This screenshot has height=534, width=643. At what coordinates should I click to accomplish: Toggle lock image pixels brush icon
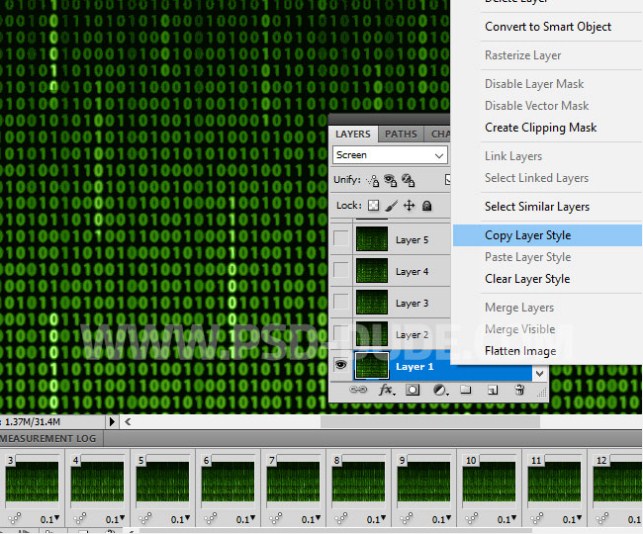coord(391,206)
